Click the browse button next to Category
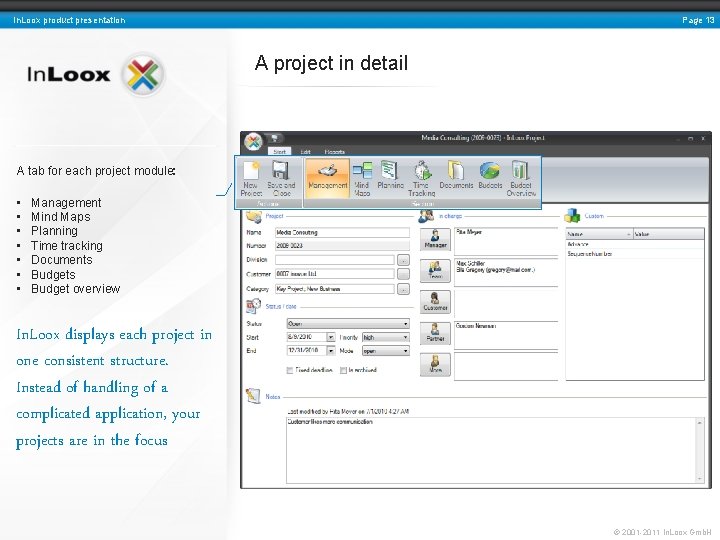 pyautogui.click(x=403, y=289)
